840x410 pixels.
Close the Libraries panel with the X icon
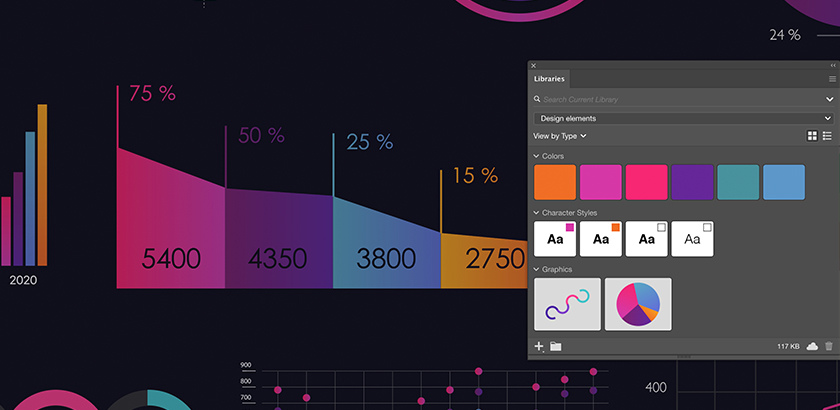click(x=533, y=65)
